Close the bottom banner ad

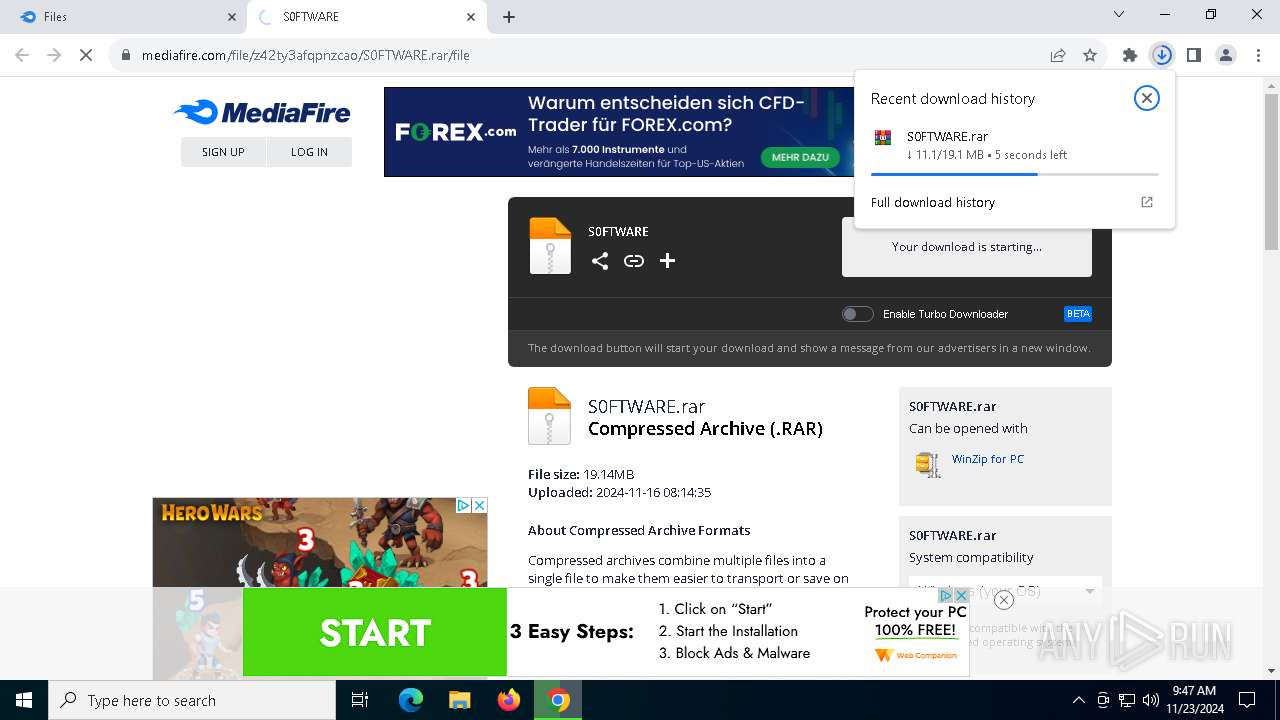tap(1004, 600)
